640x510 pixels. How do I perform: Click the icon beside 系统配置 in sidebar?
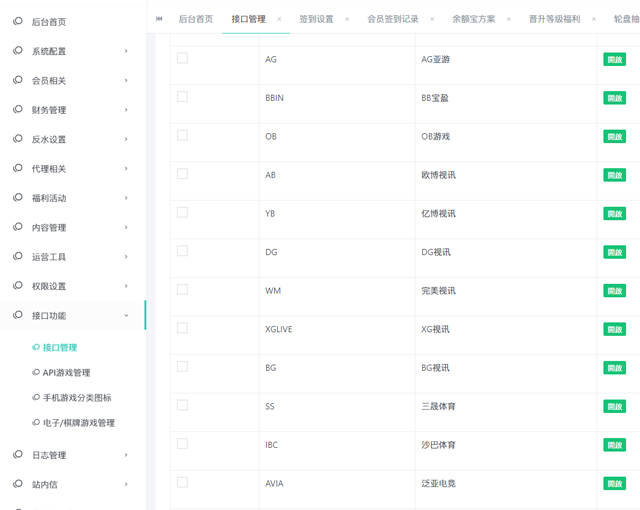tap(18, 51)
